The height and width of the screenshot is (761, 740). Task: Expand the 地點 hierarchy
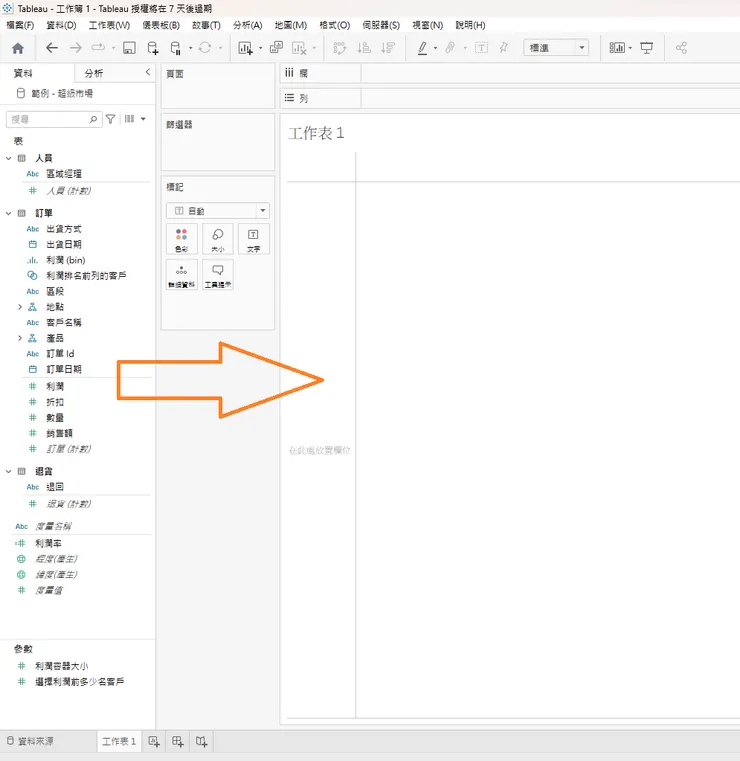click(x=20, y=307)
